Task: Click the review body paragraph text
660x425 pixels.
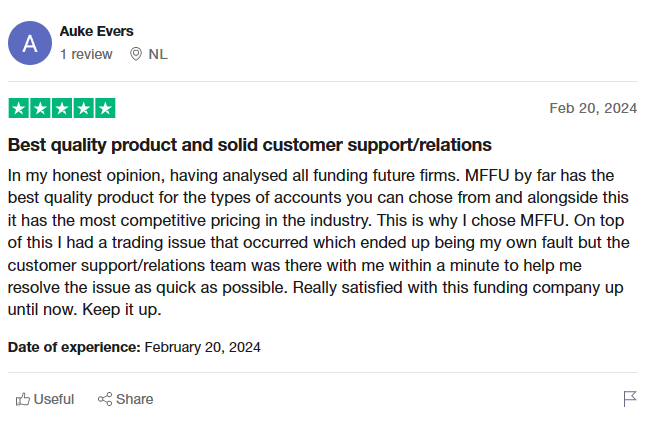Action: pyautogui.click(x=319, y=242)
